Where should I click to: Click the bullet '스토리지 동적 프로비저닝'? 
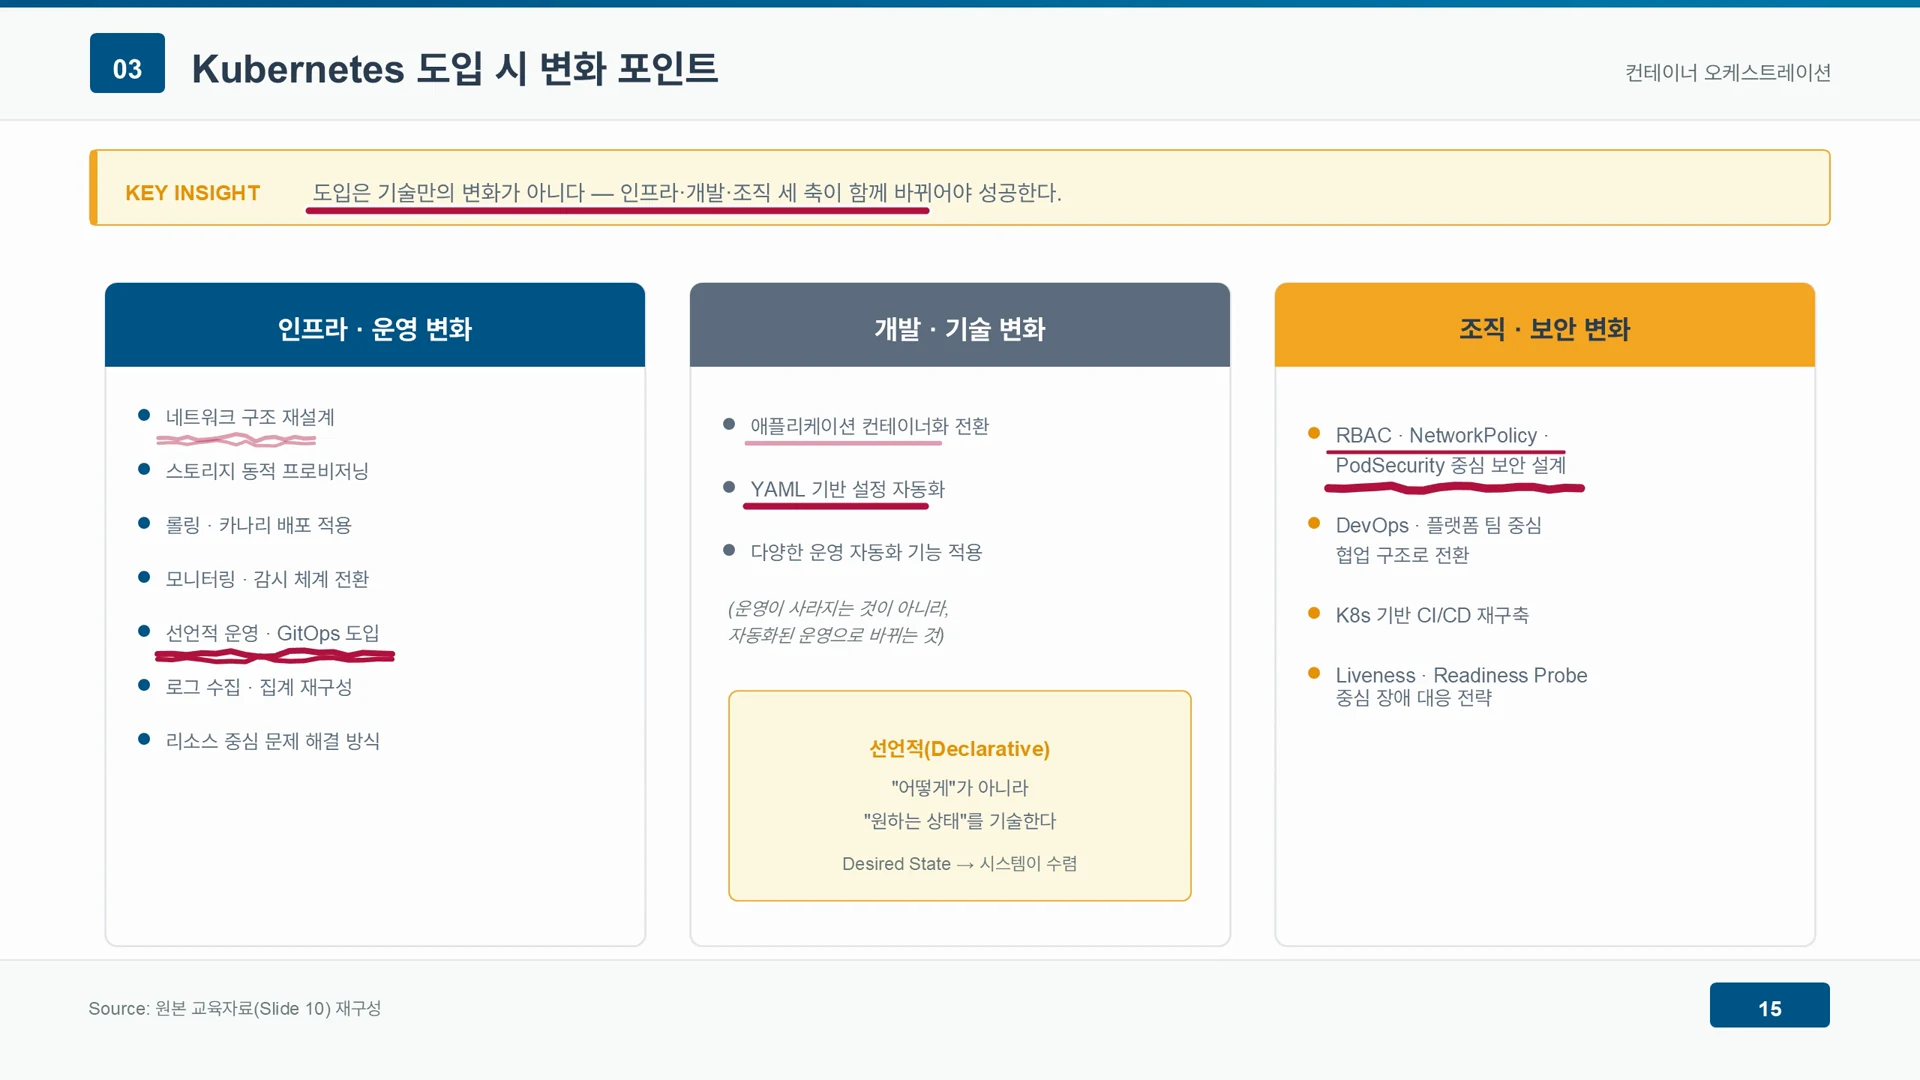pyautogui.click(x=267, y=471)
